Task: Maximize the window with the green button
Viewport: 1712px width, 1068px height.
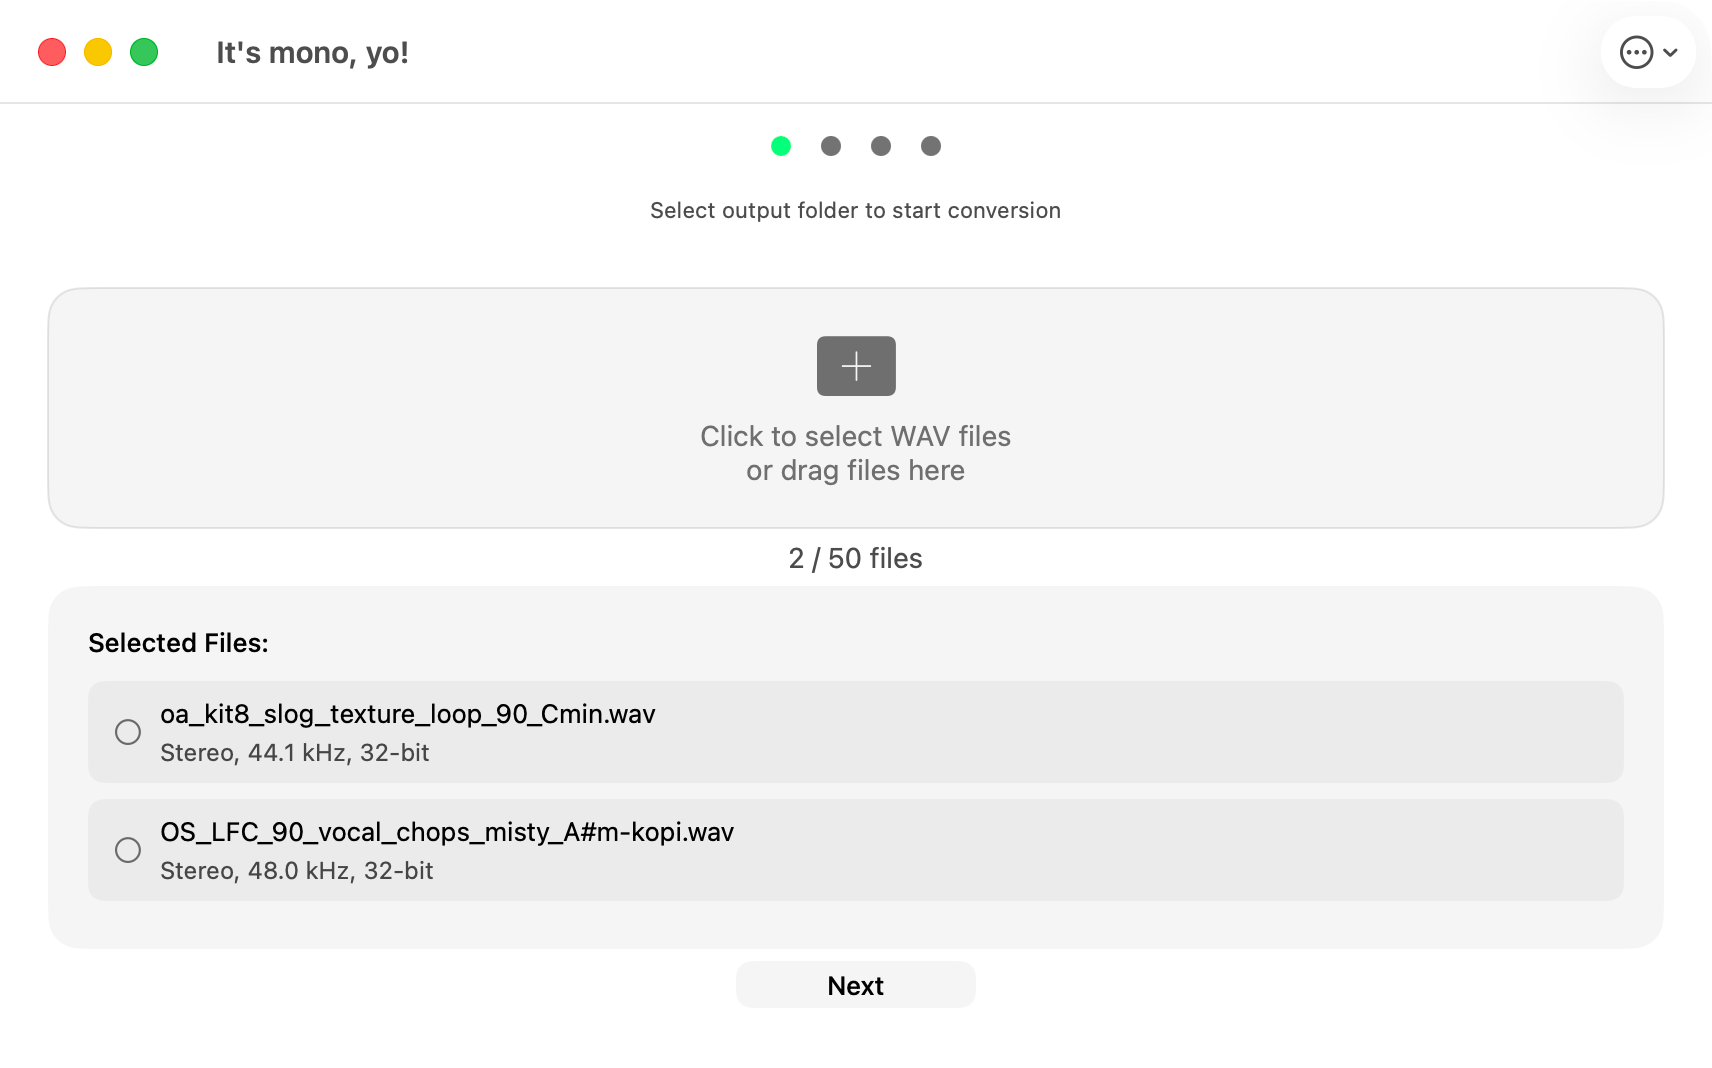Action: pos(144,52)
